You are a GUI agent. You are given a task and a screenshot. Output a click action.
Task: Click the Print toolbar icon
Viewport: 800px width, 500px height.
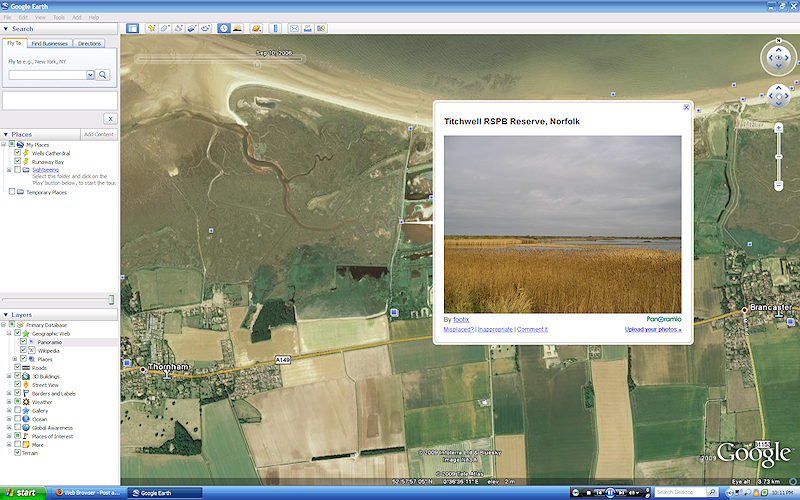click(x=308, y=29)
